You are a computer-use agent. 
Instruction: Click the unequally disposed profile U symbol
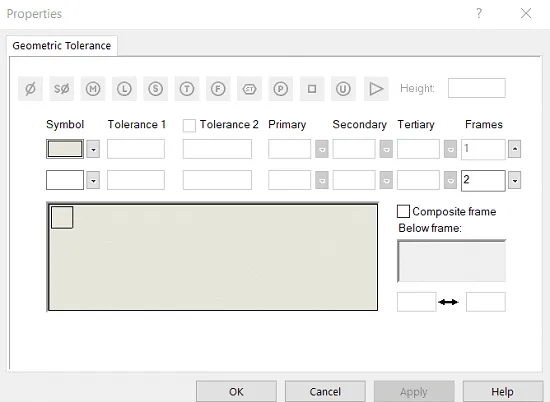click(343, 89)
